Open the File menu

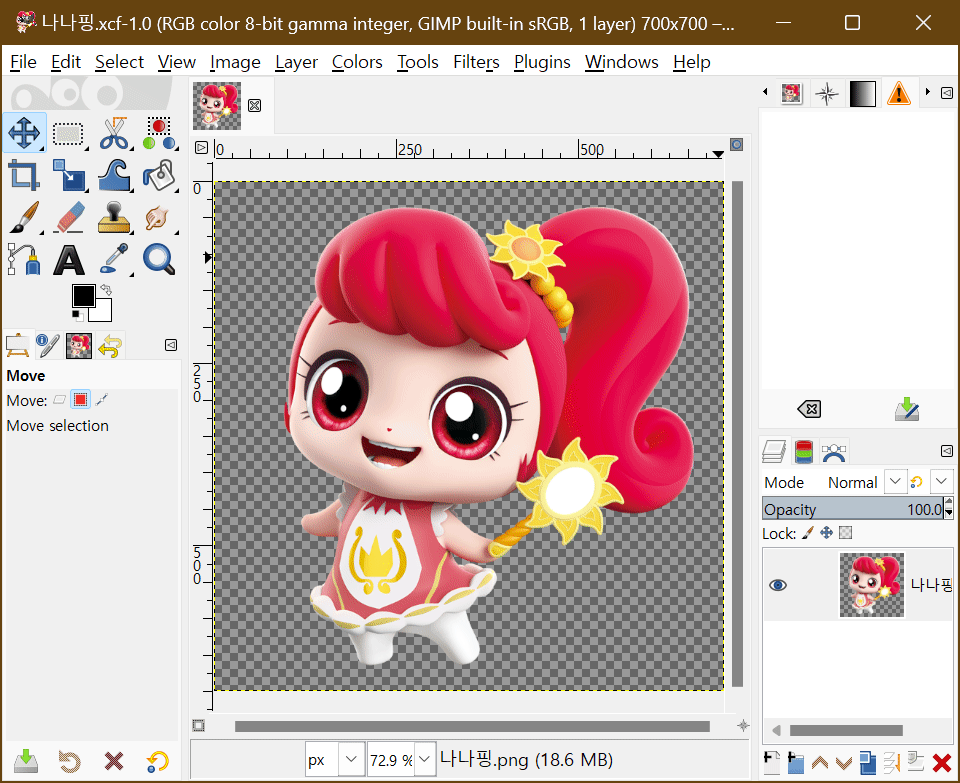pyautogui.click(x=23, y=62)
